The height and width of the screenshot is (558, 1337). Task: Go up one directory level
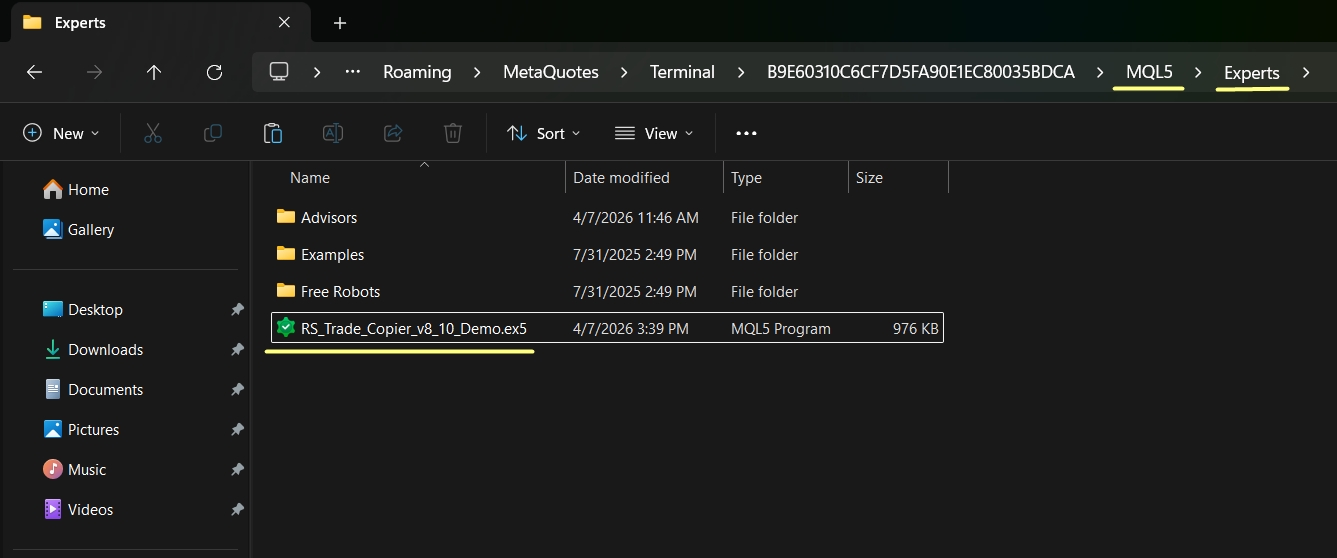coord(154,72)
